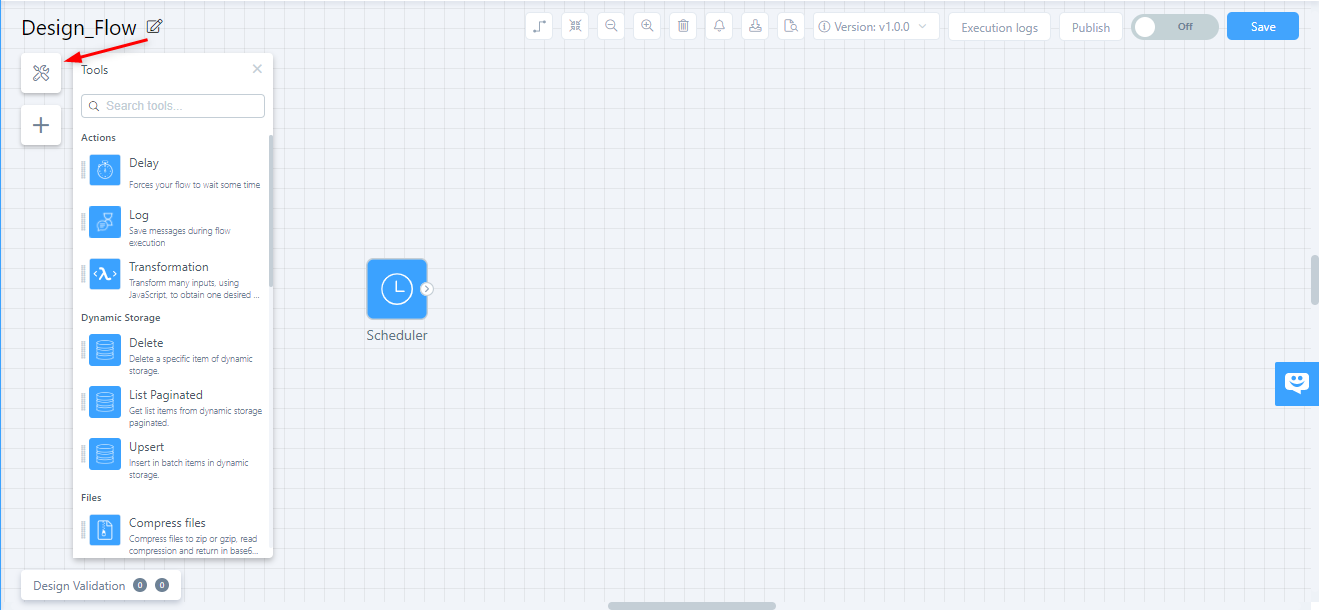Viewport: 1319px width, 610px height.
Task: Publish the flow
Action: click(x=1090, y=27)
